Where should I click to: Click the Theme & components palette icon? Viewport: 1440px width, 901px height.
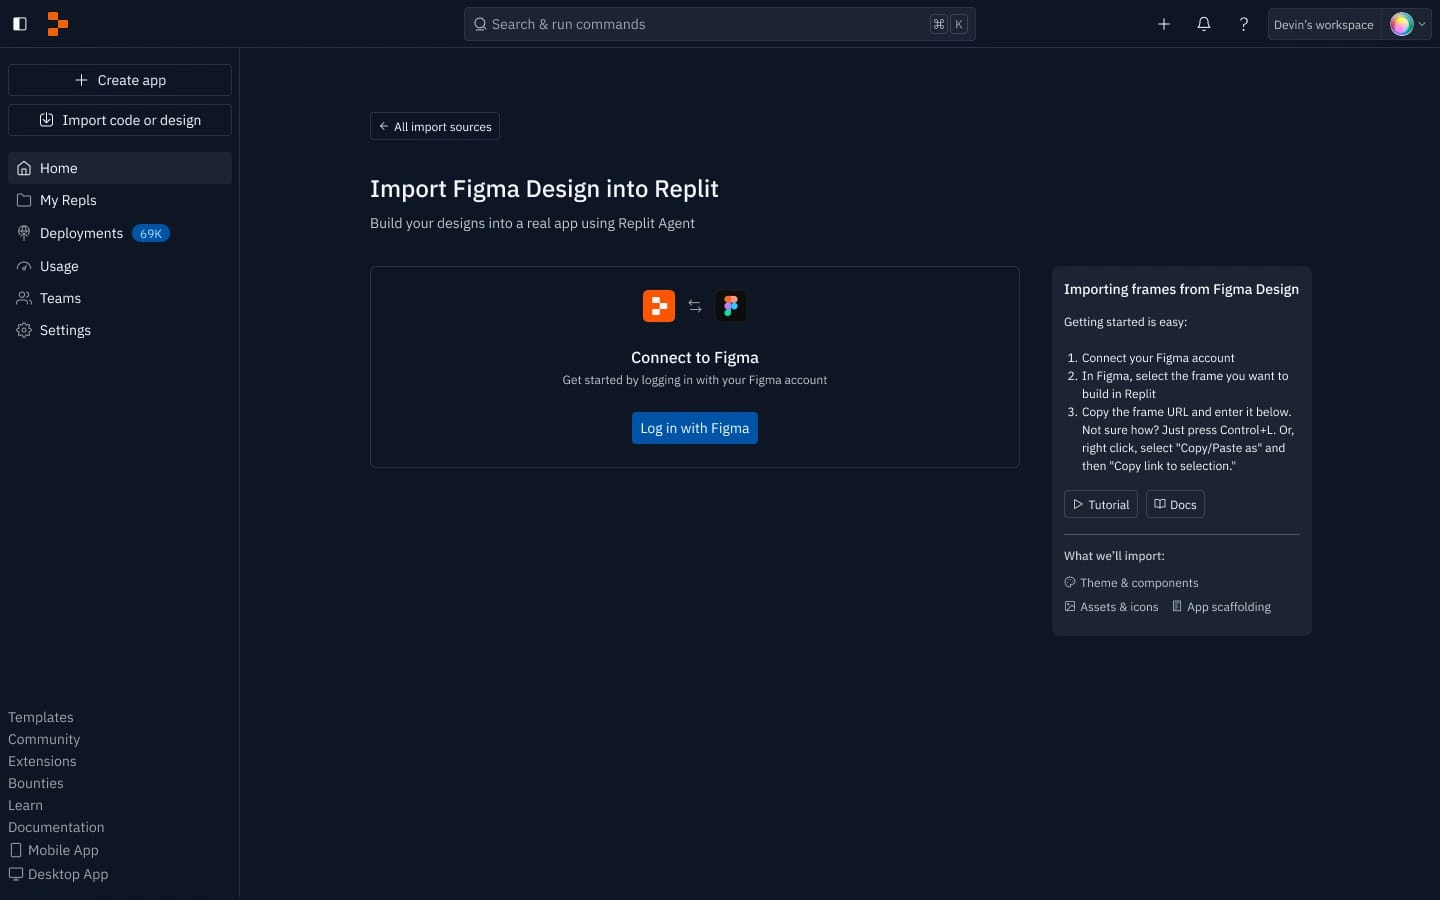[x=1070, y=582]
